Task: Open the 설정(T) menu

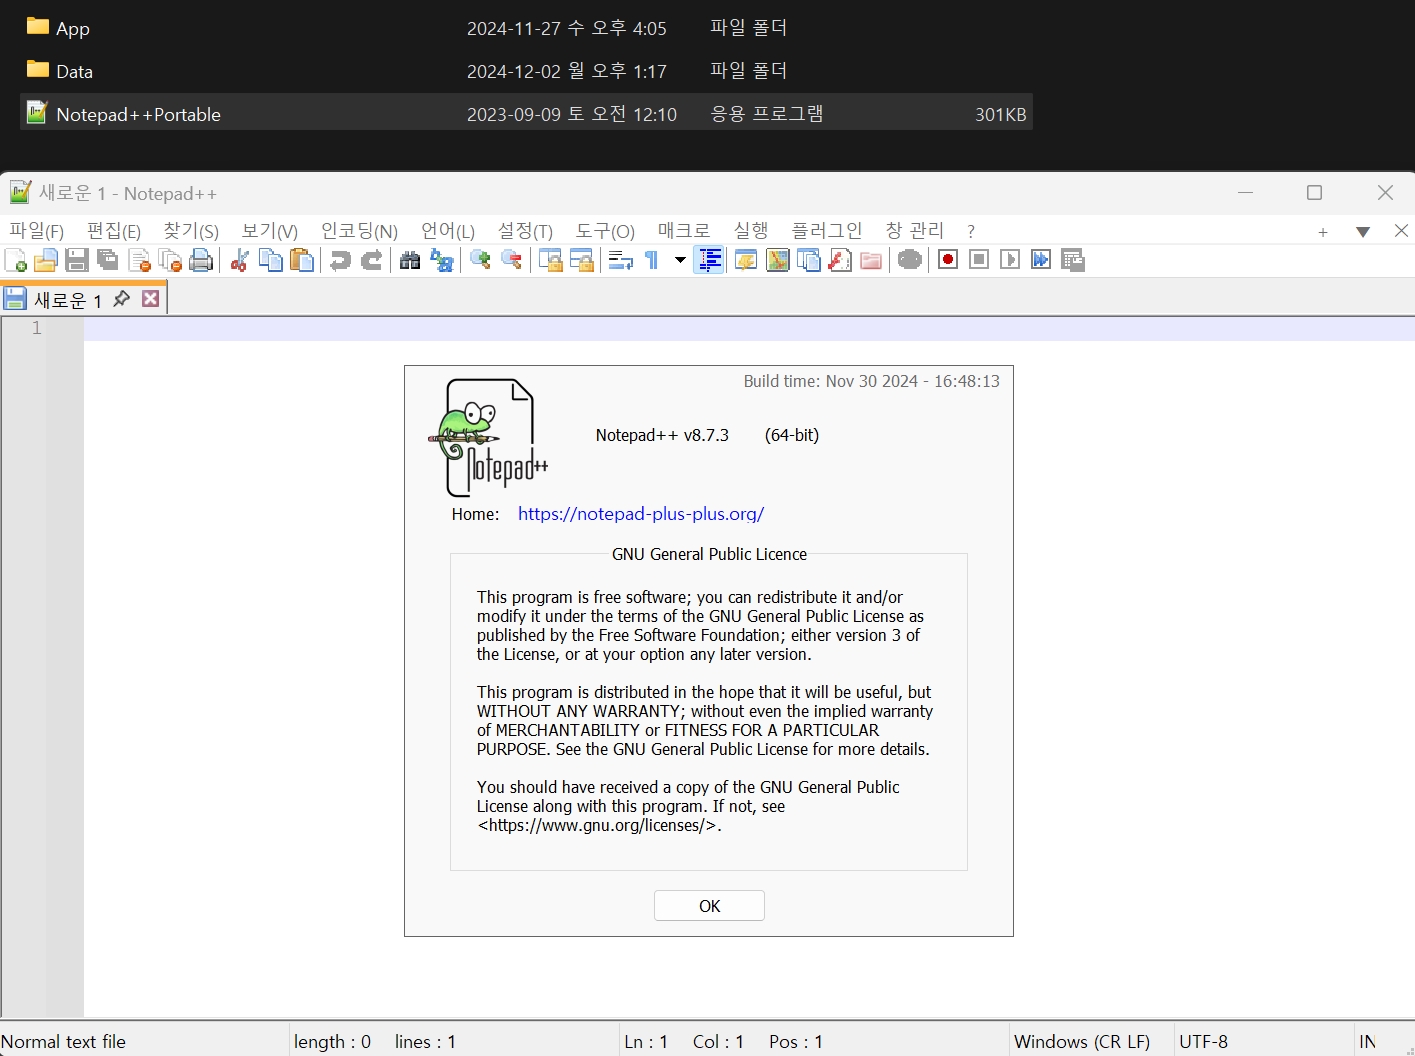Action: coord(526,231)
